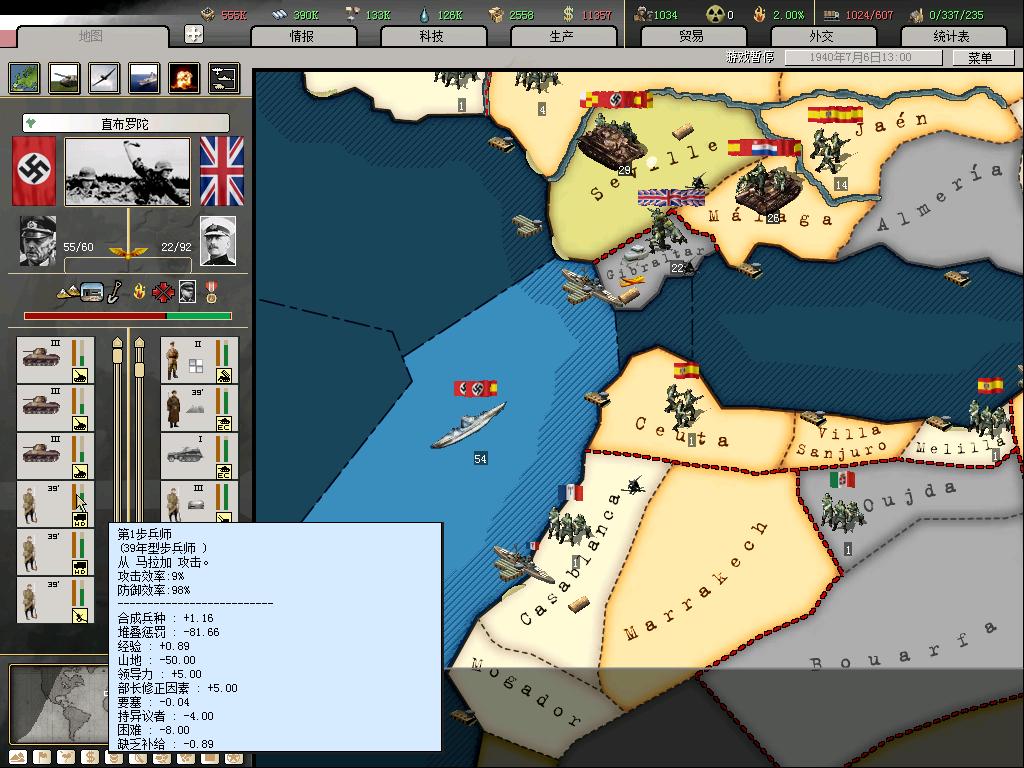This screenshot has width=1024, height=768.
Task: Select the tank stack 26 in Málaga
Action: (x=769, y=188)
